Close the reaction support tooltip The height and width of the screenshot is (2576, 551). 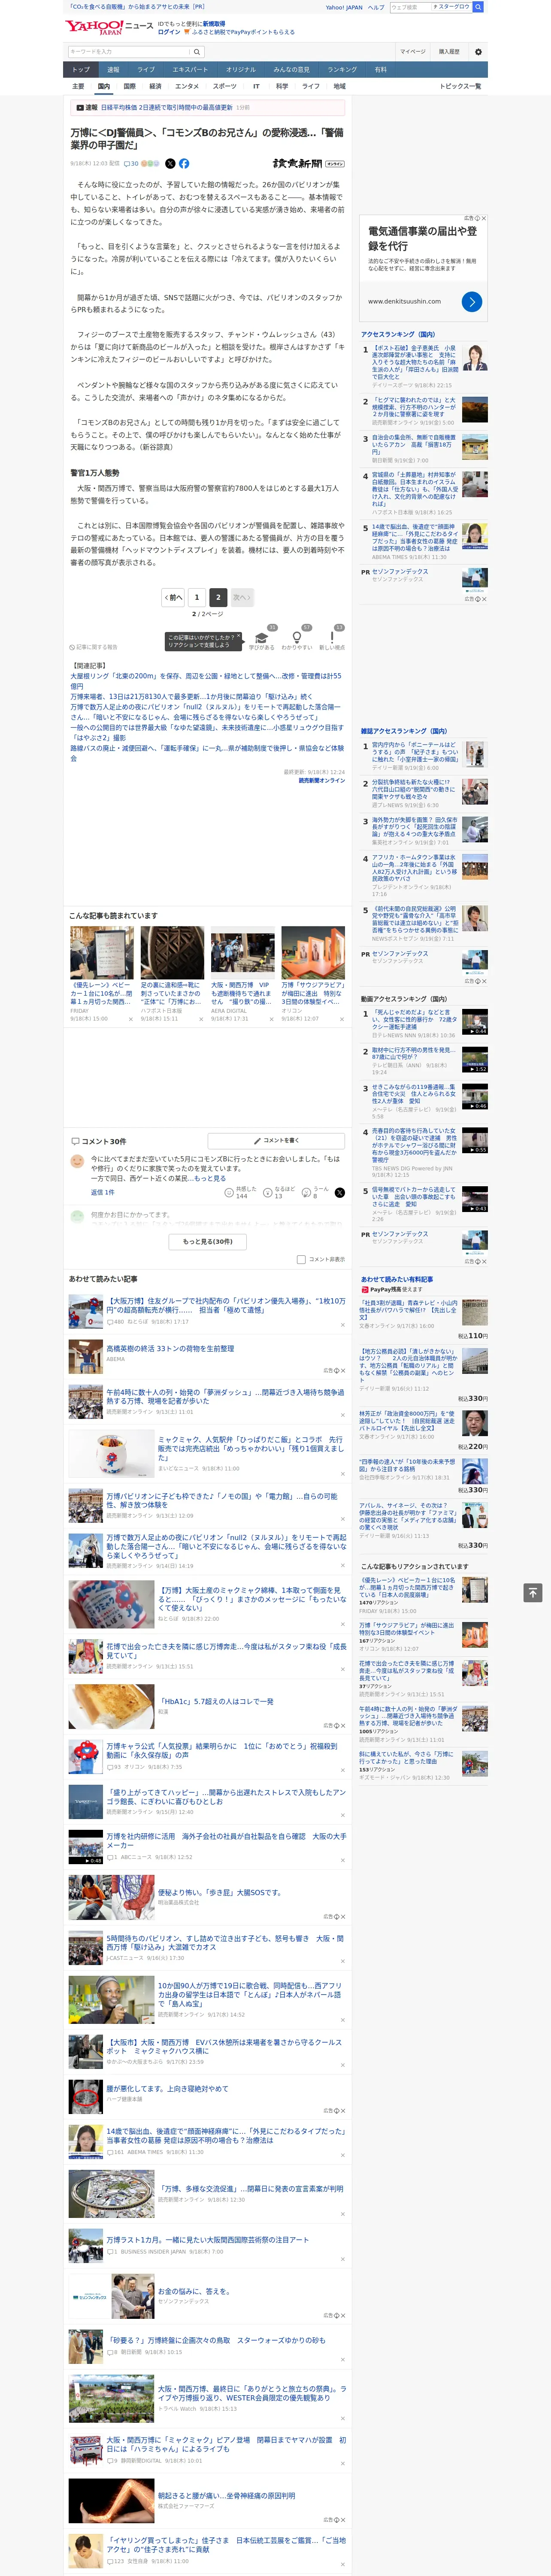point(238,636)
